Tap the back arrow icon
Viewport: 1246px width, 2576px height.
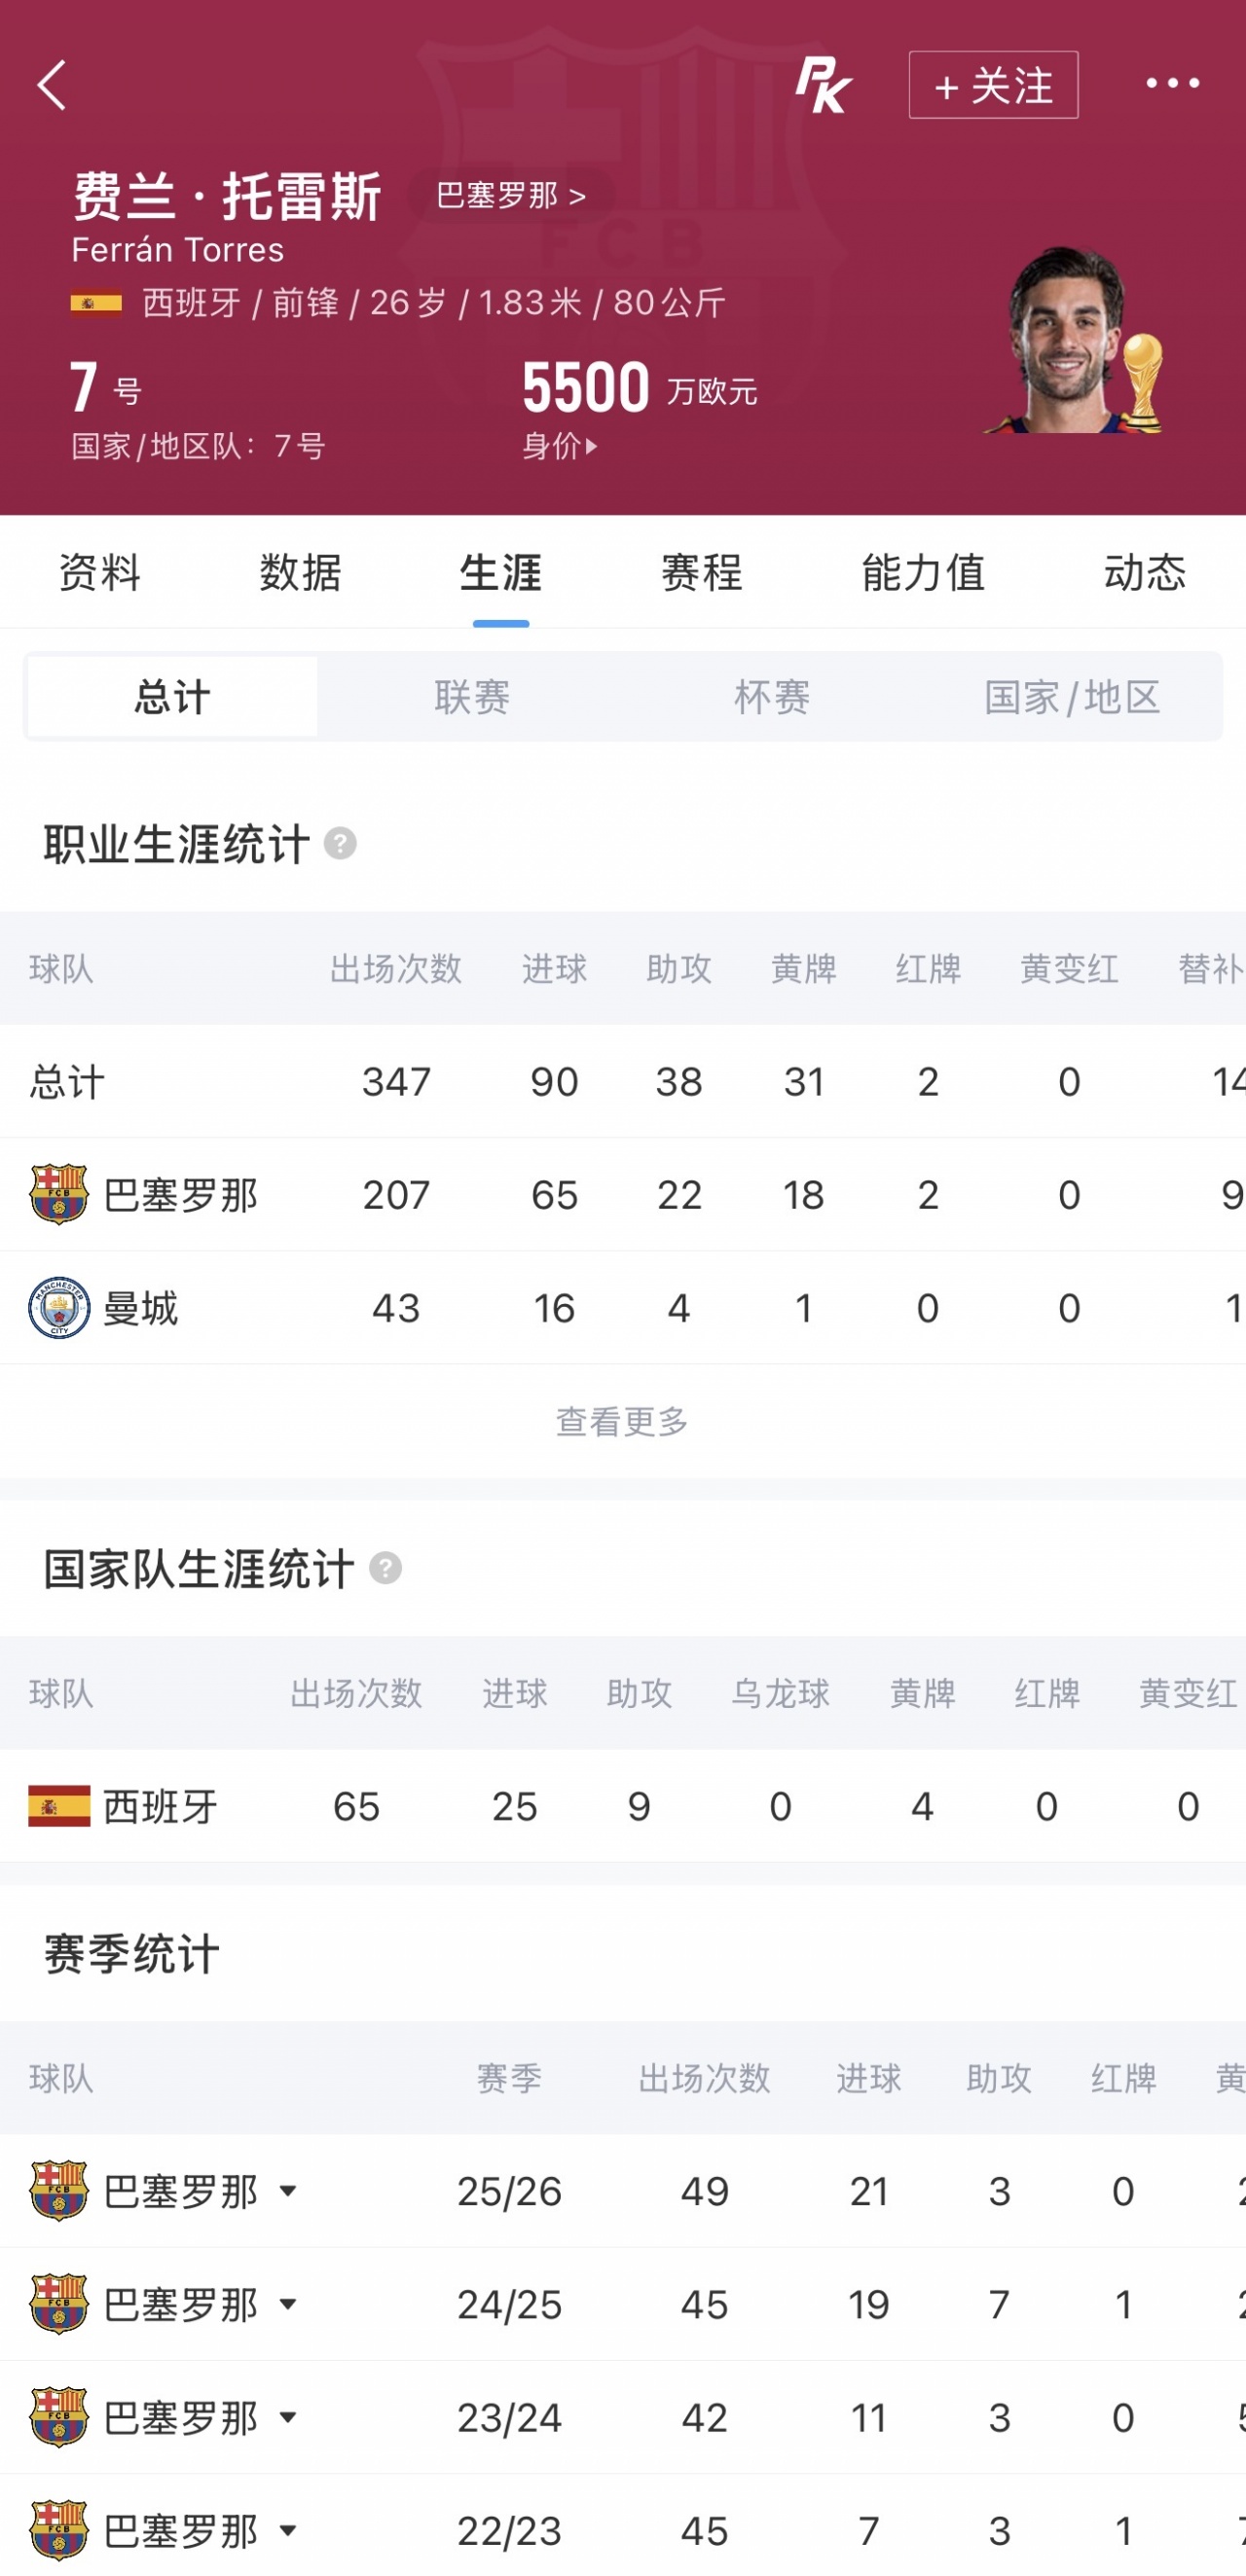[52, 85]
